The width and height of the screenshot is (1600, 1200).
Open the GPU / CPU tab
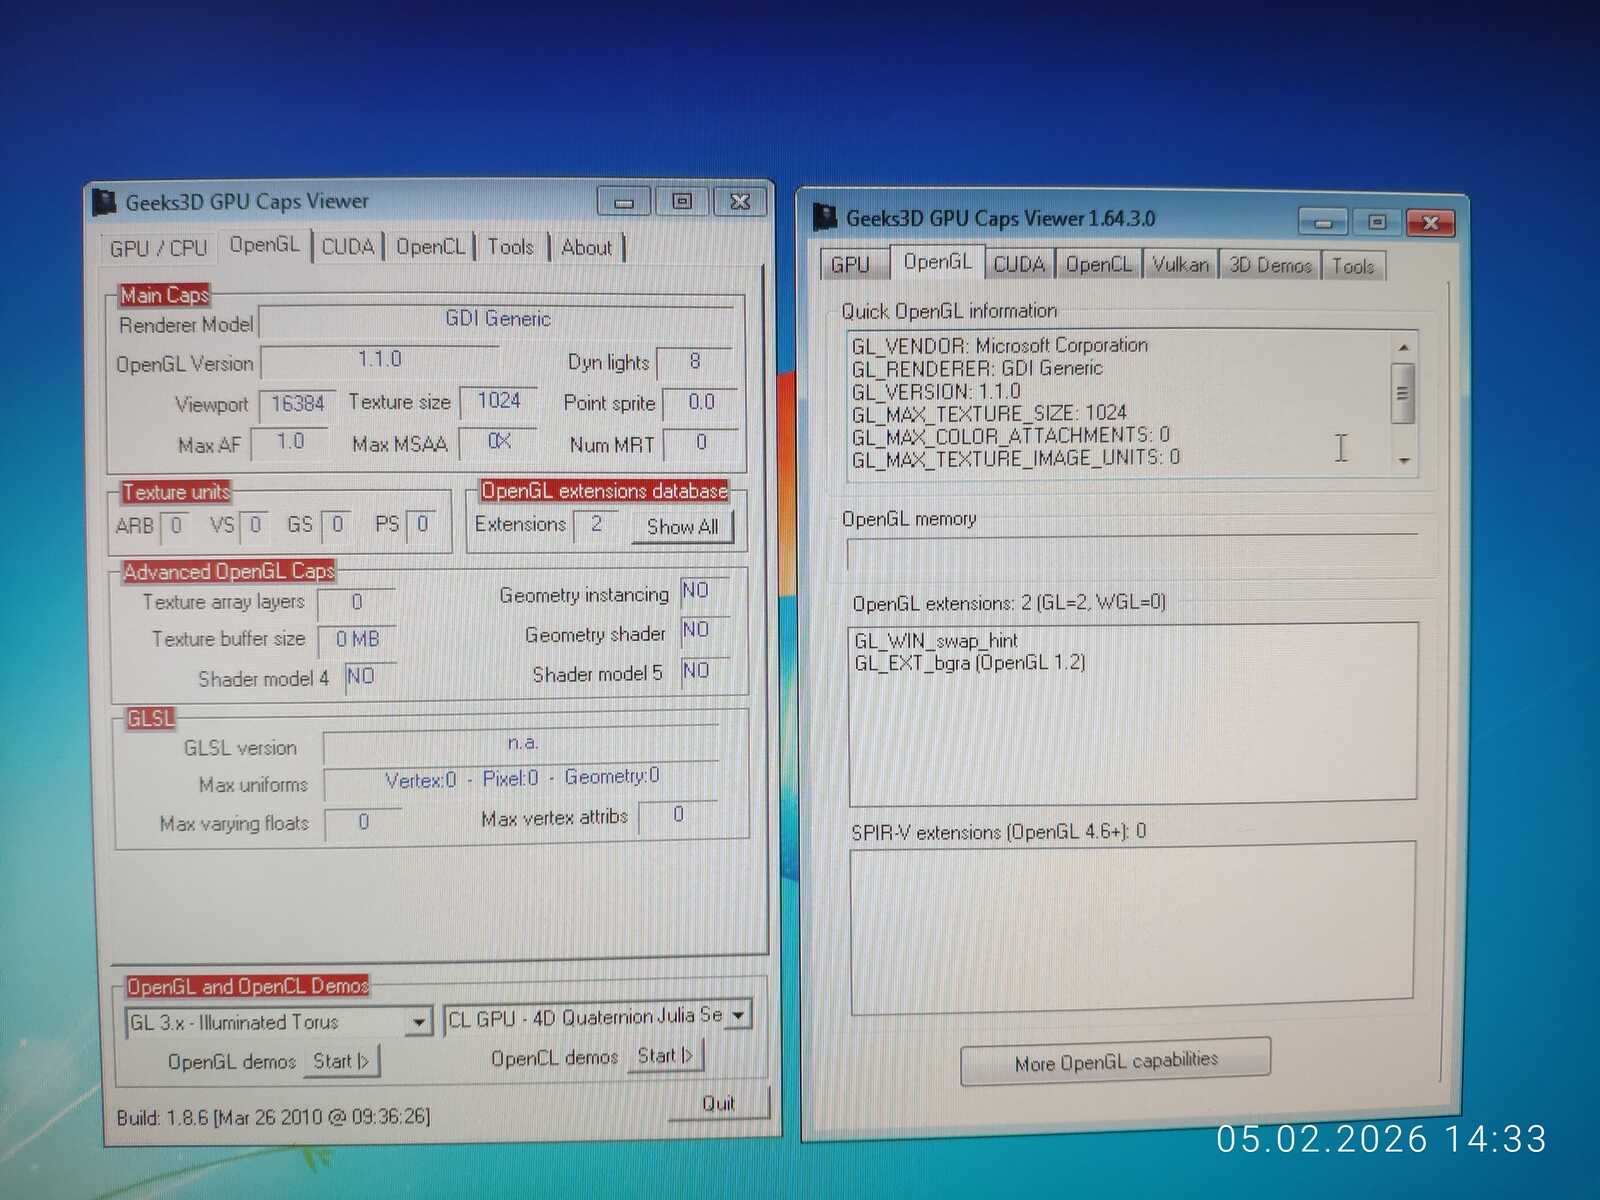[x=158, y=248]
